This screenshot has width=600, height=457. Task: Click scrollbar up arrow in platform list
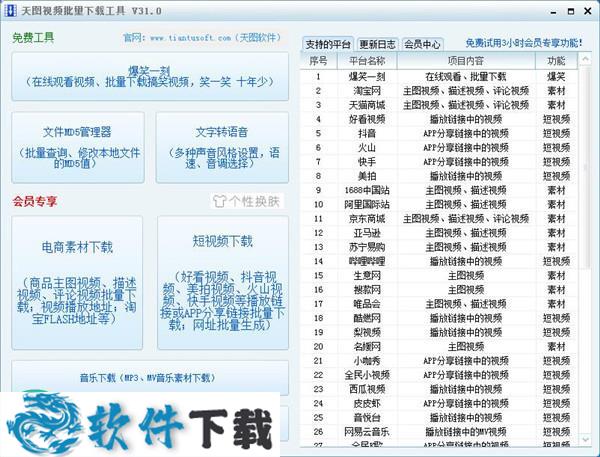click(x=585, y=59)
